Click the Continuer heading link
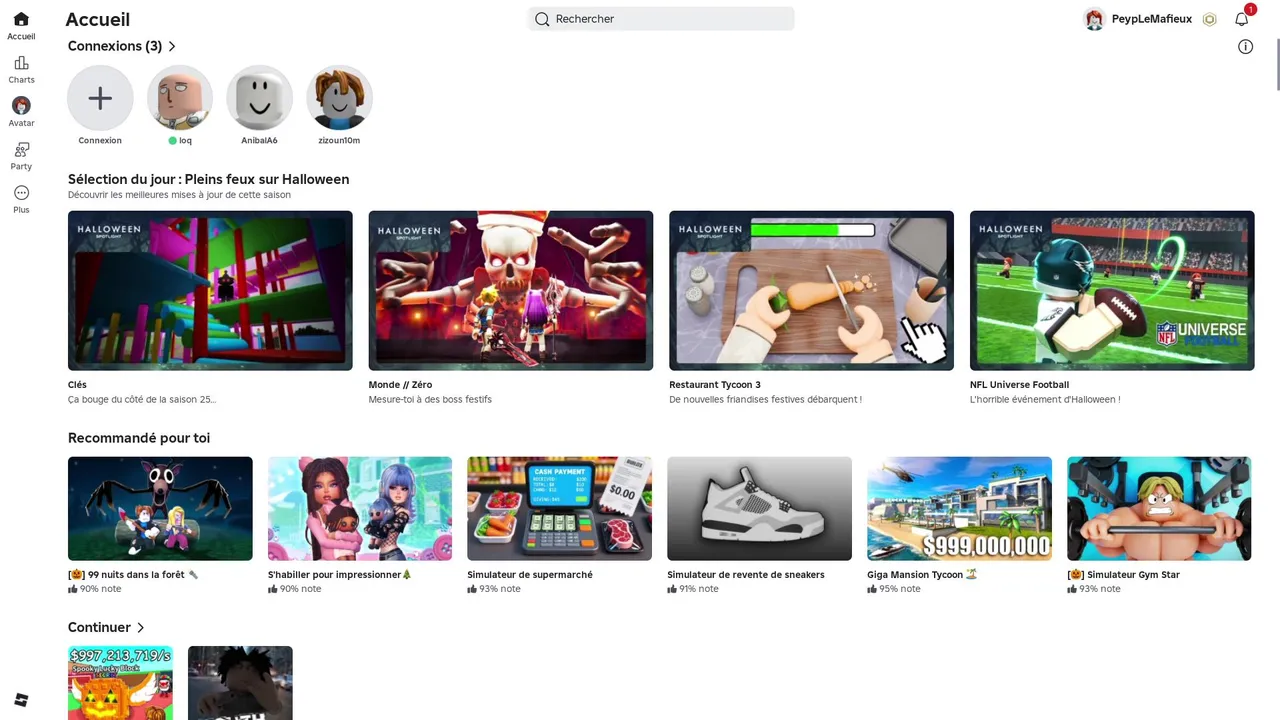Viewport: 1280px width, 720px height. [99, 627]
